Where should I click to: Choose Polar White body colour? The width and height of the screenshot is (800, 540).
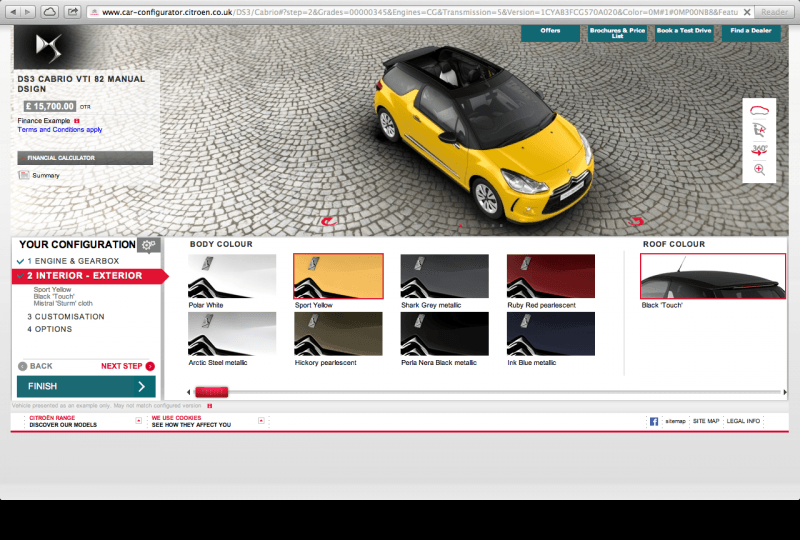(232, 276)
